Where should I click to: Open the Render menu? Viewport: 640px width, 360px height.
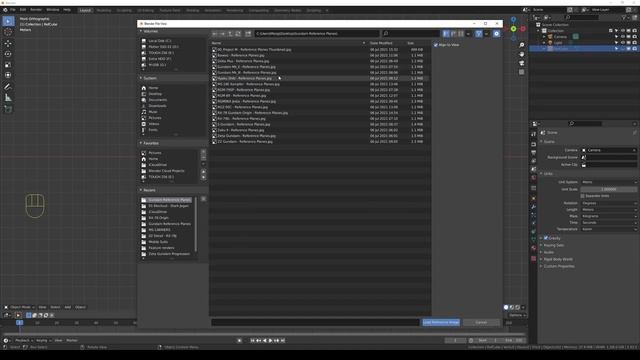point(36,10)
